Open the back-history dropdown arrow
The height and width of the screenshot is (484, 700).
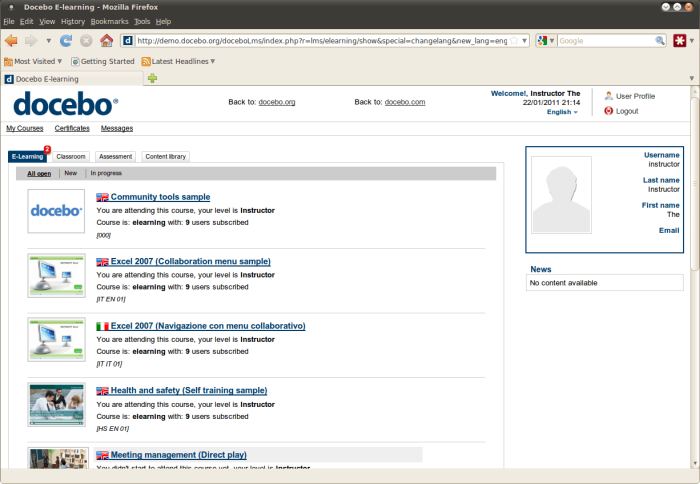click(49, 41)
